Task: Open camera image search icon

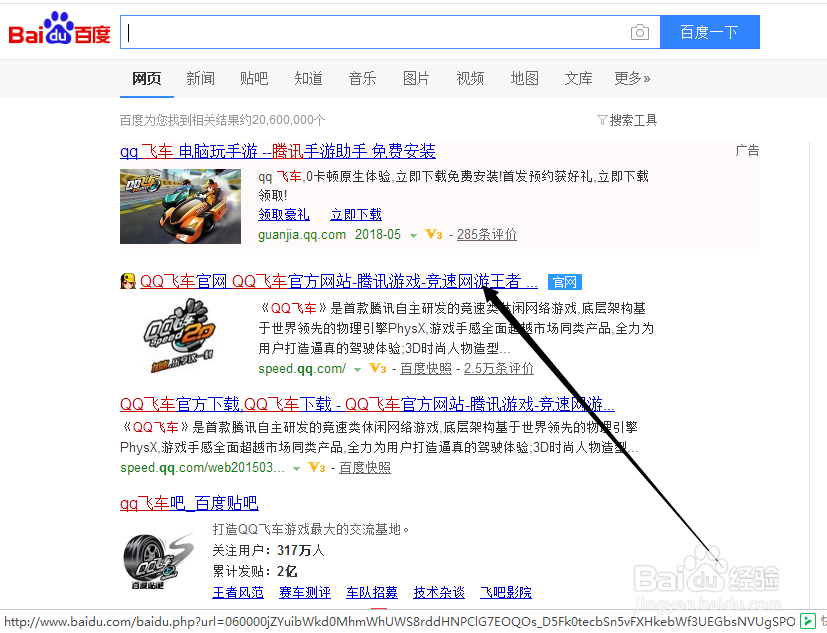Action: pos(640,32)
